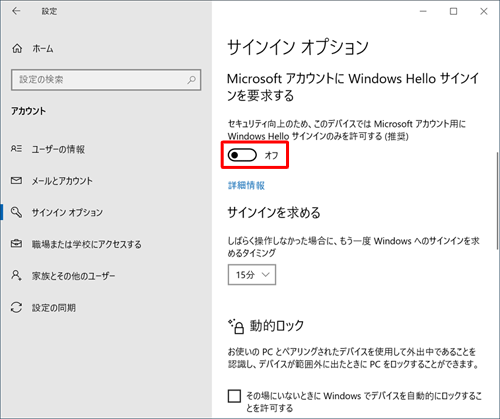Click the メールとアカウント envelope icon
The width and height of the screenshot is (500, 419).
[16, 181]
